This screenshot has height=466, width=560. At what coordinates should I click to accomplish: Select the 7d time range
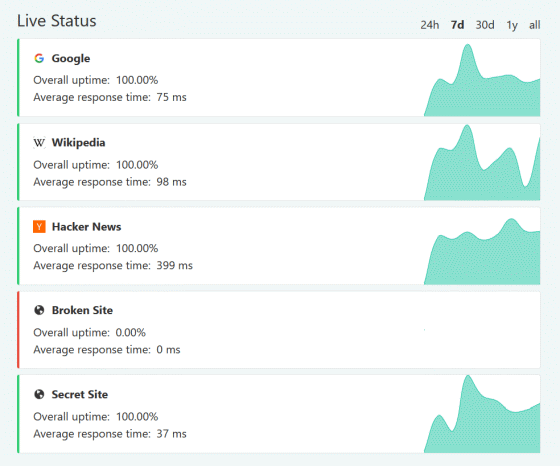click(457, 25)
